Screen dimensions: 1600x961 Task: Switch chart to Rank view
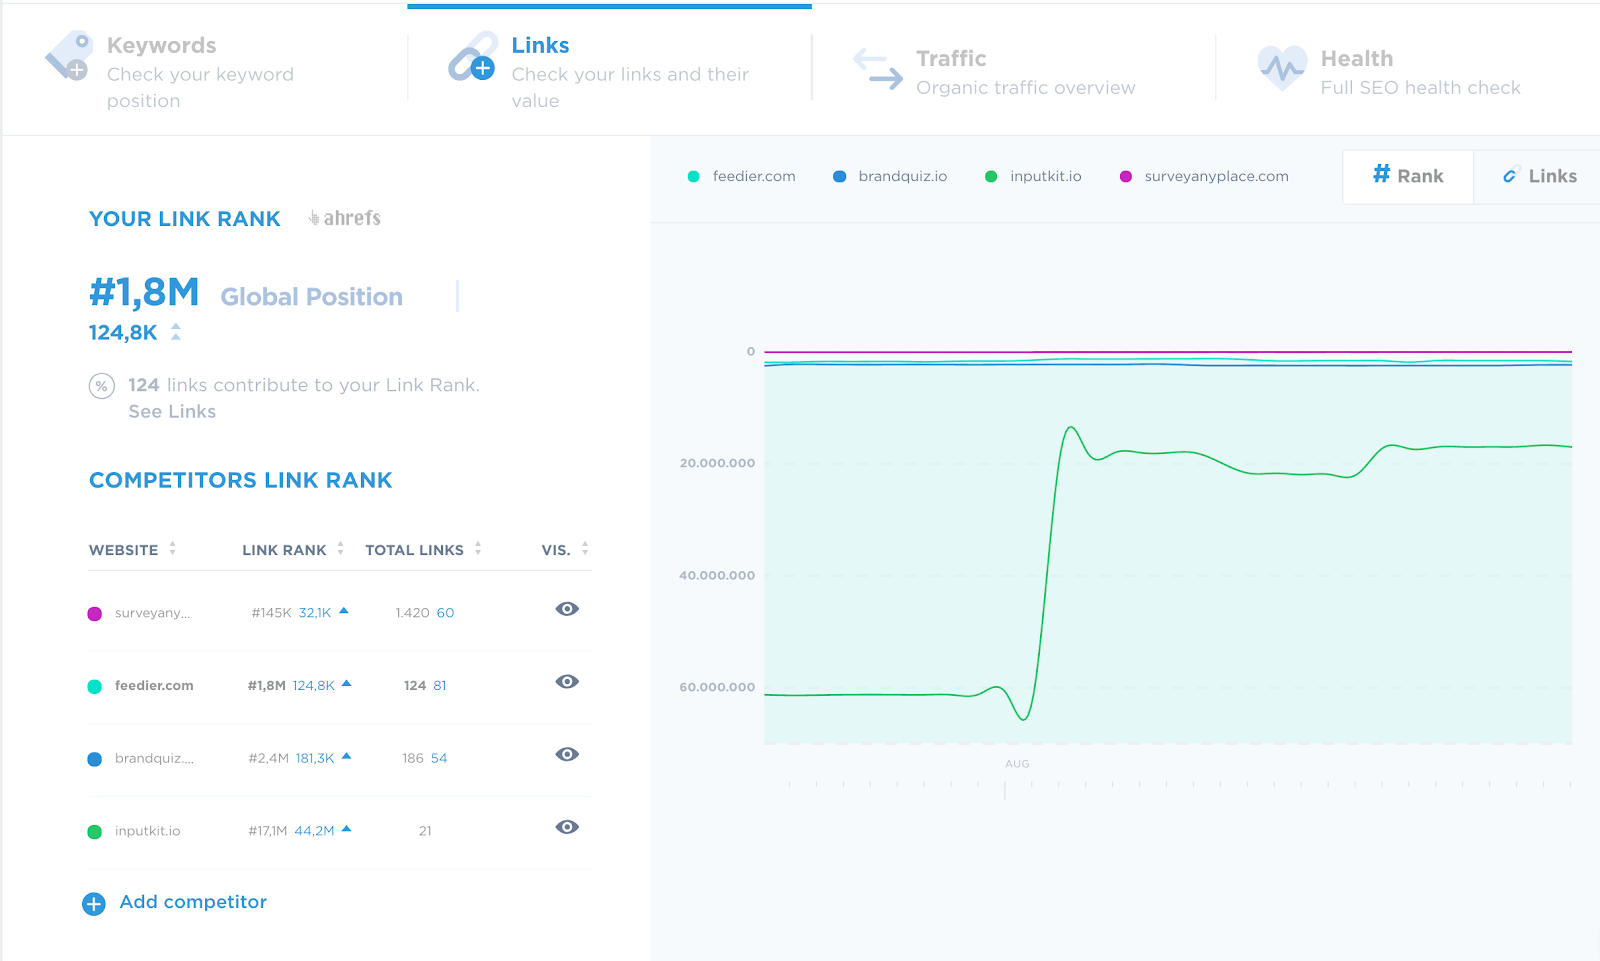1408,176
